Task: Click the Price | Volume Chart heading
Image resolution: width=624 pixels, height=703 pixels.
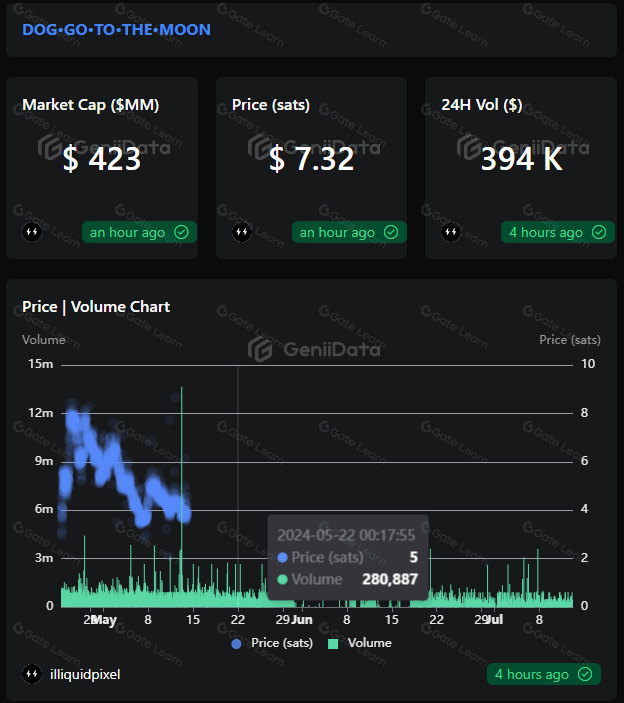Action: point(96,307)
